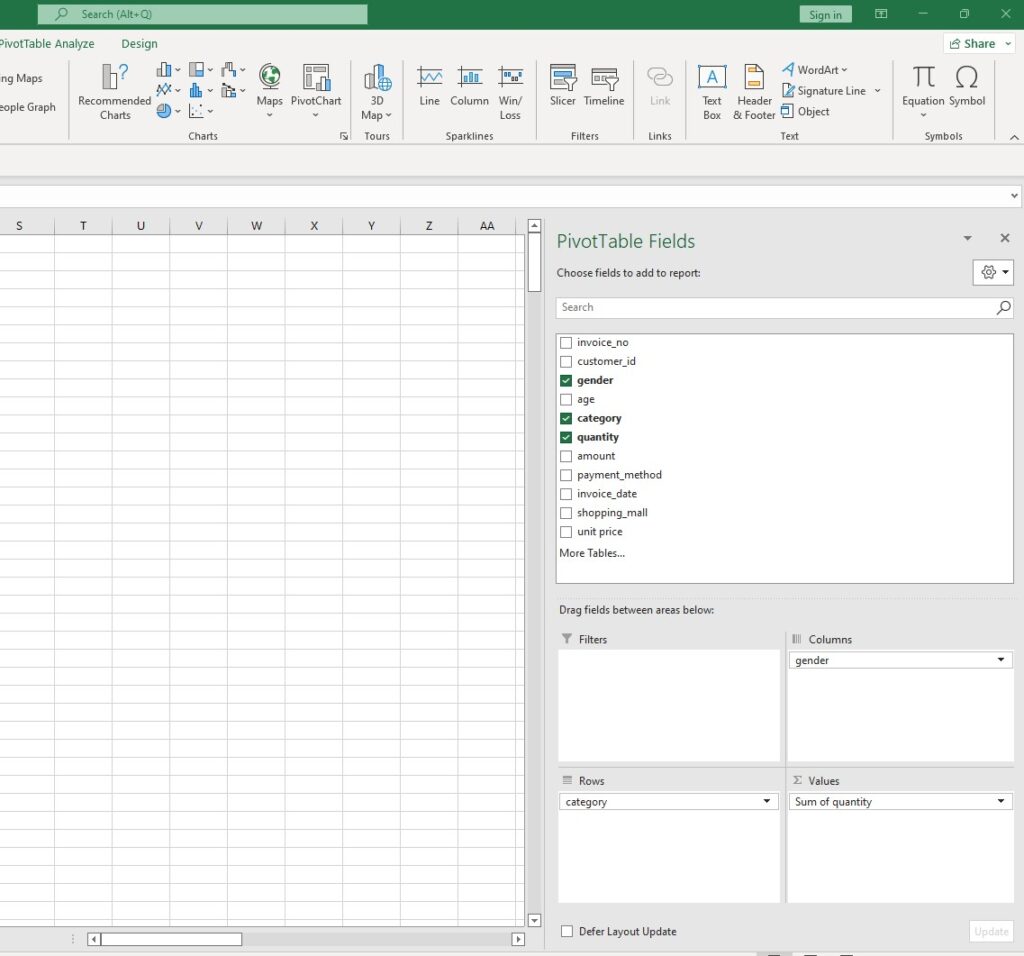Check the amount field checkbox
Screen dimensions: 1024x956
click(566, 456)
